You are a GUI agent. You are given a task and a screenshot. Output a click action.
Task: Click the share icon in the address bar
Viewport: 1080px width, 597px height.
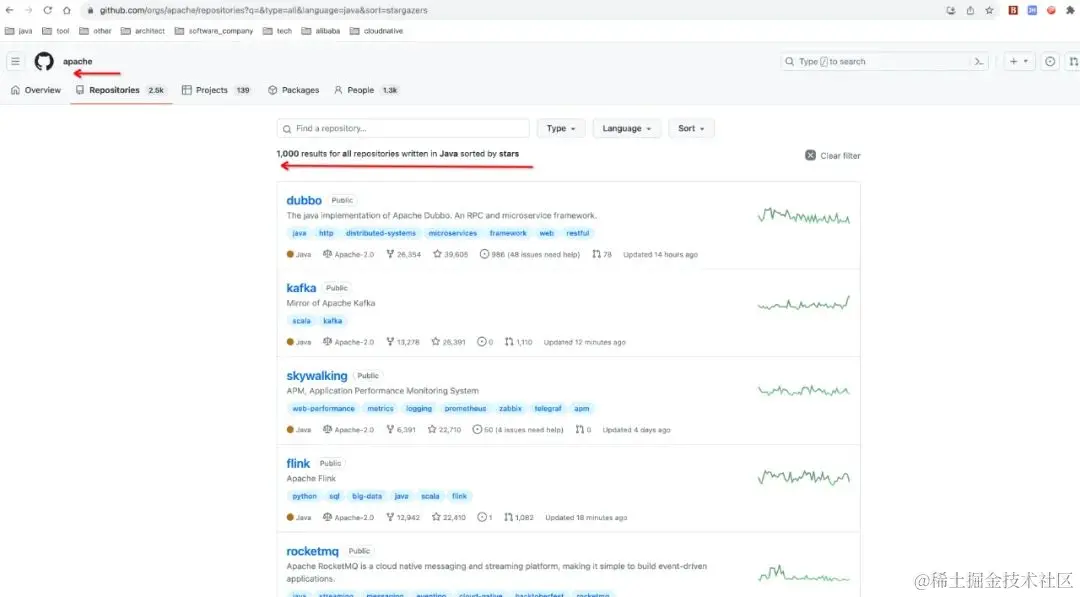click(x=970, y=10)
